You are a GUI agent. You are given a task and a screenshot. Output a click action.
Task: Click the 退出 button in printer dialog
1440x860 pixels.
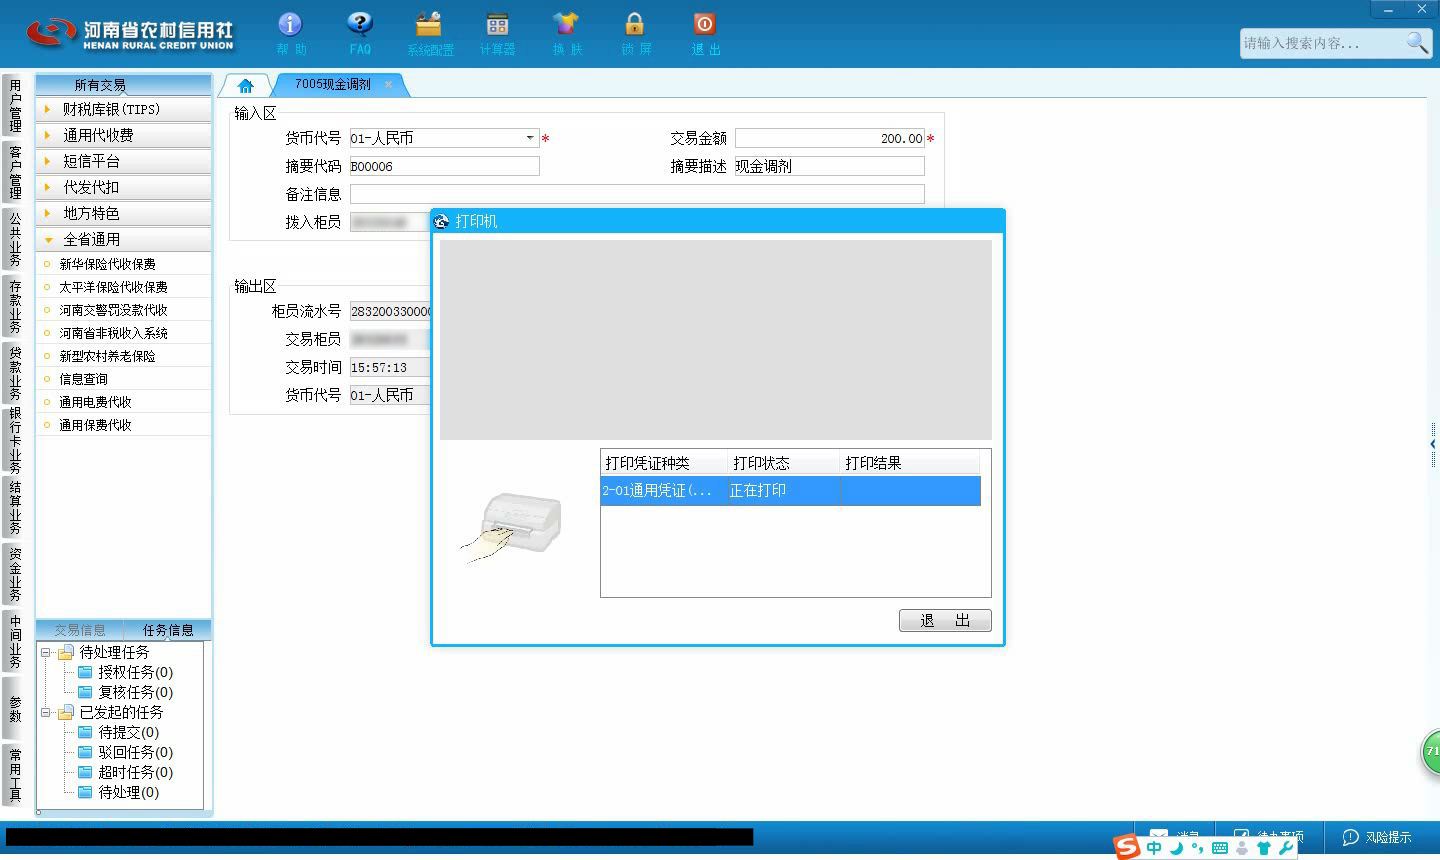945,620
